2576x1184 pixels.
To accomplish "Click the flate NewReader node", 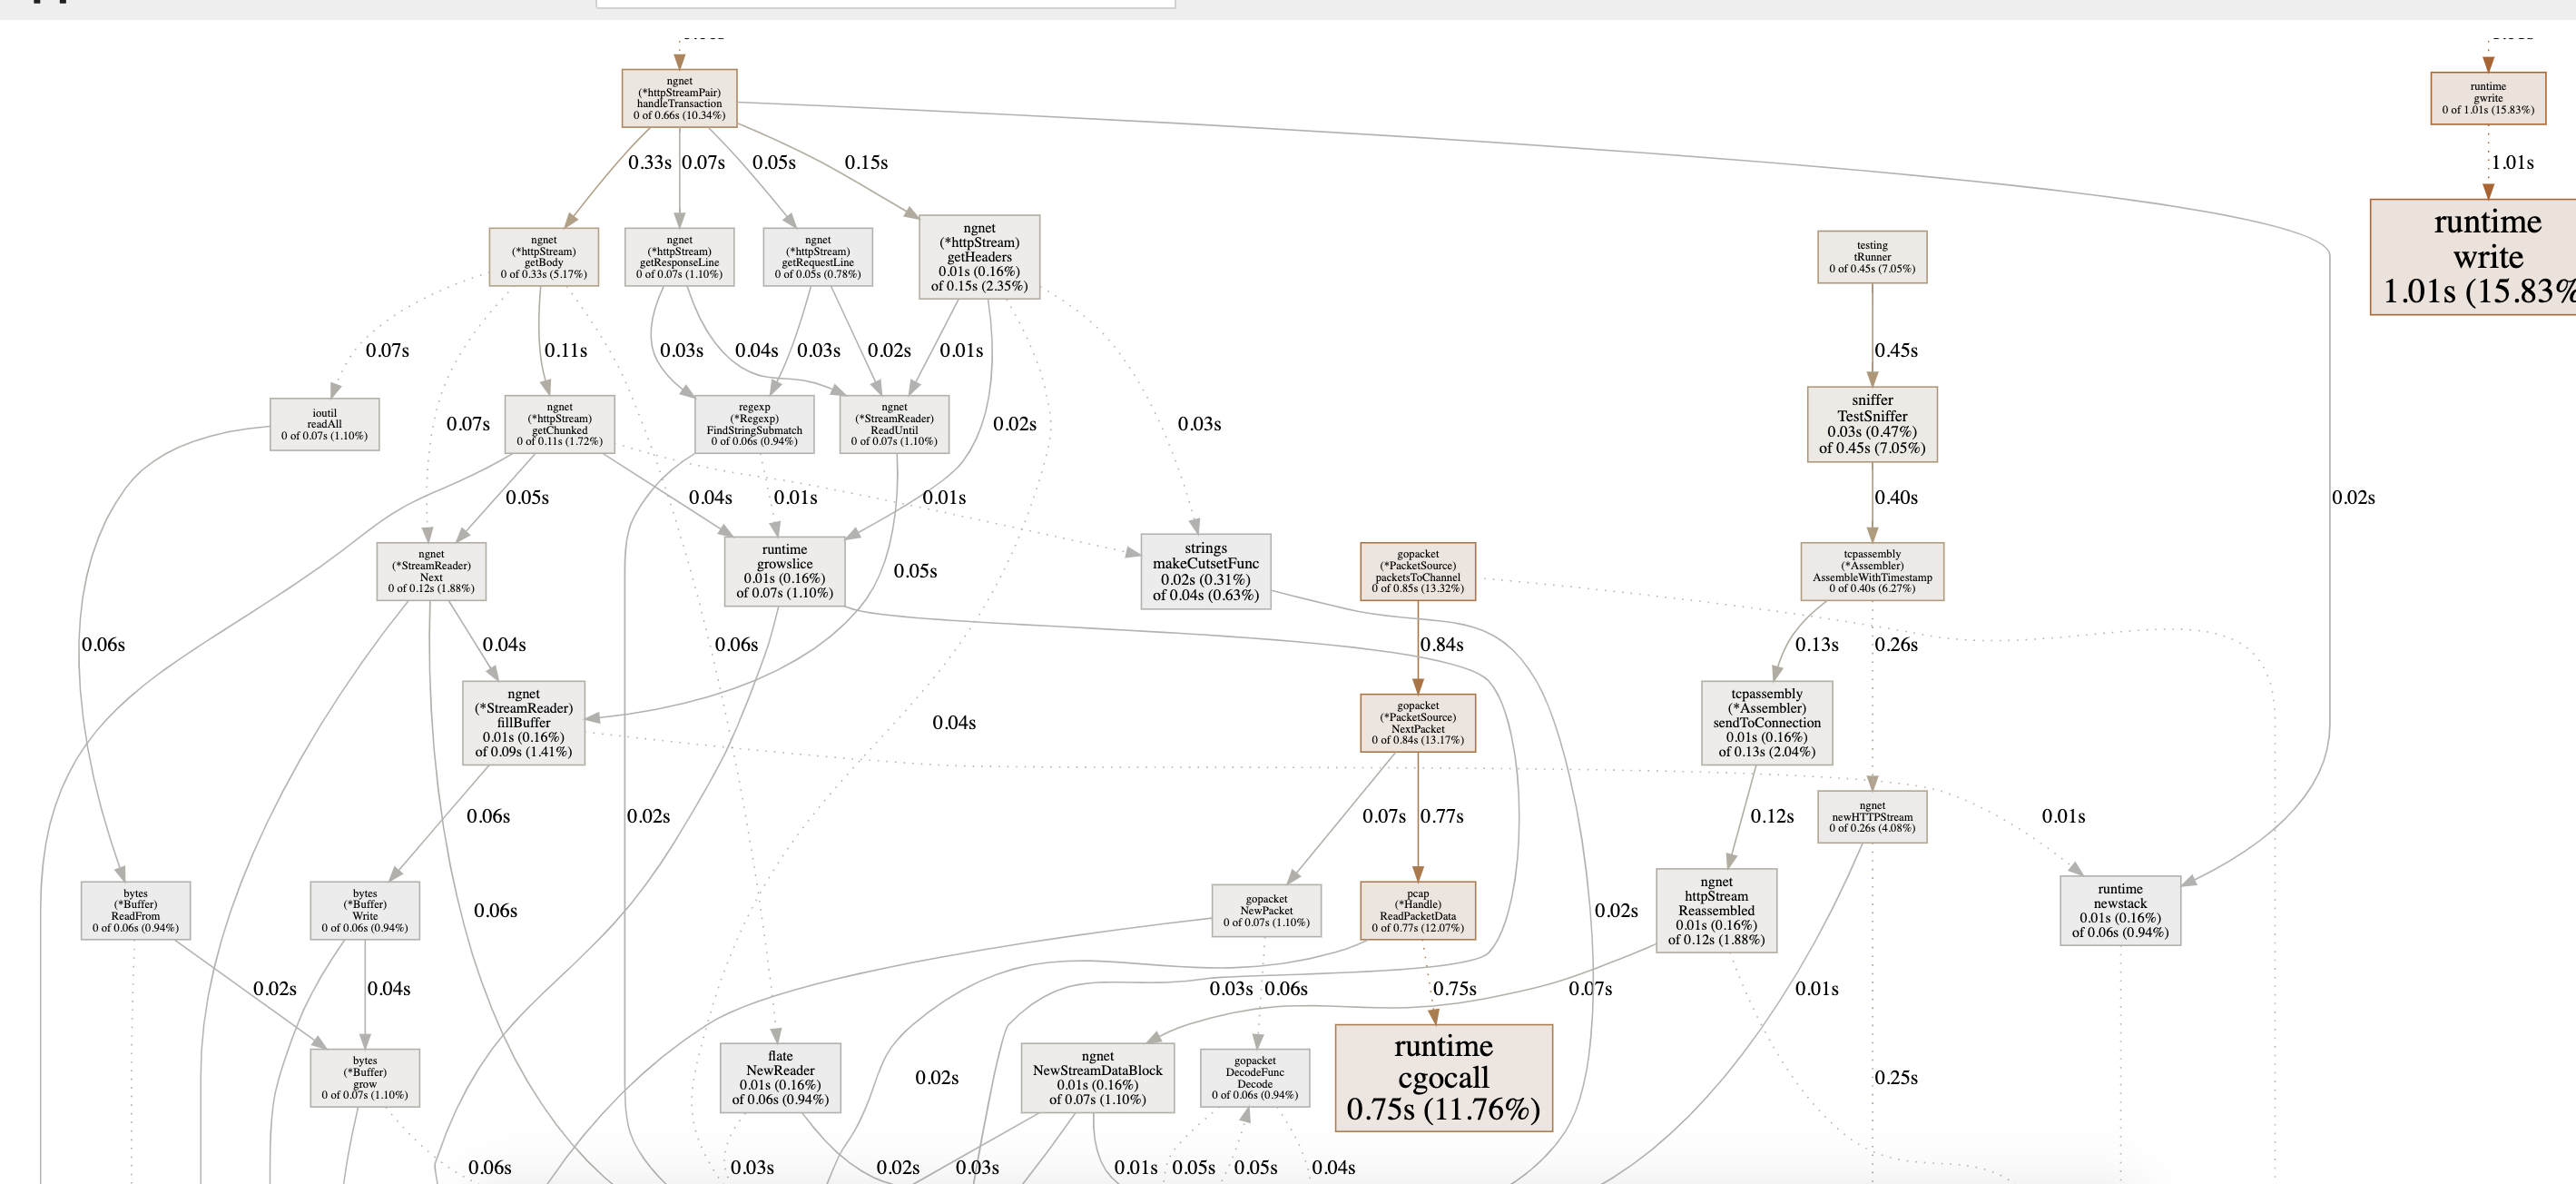I will tap(780, 1078).
